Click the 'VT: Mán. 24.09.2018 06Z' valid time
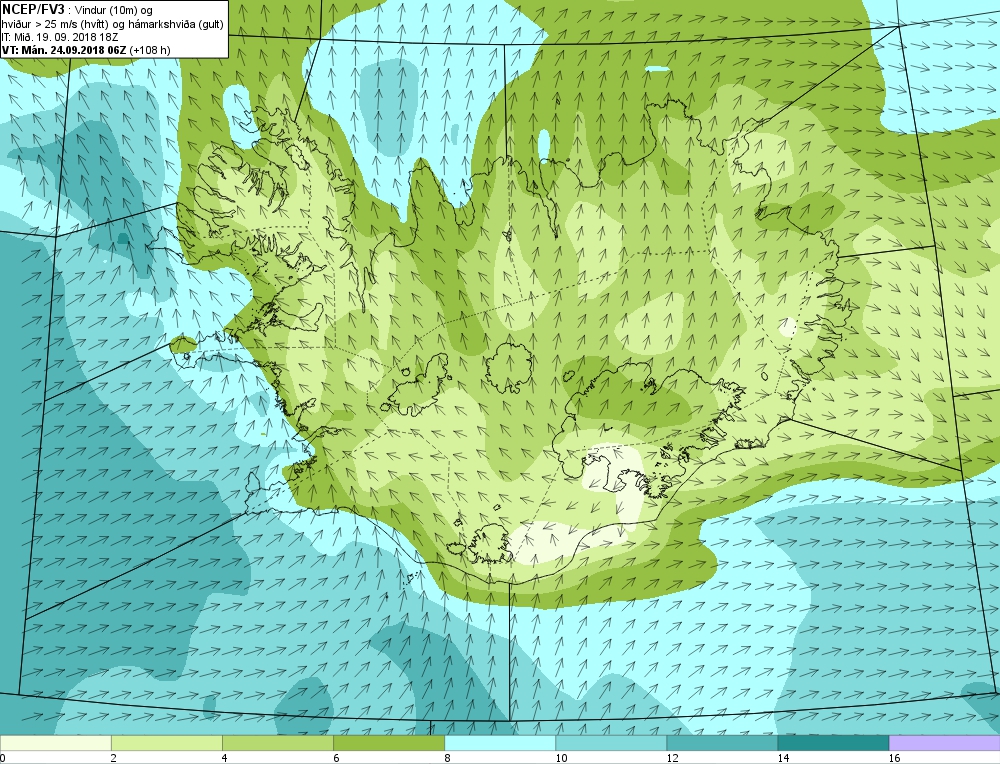This screenshot has width=1000, height=764. pyautogui.click(x=64, y=50)
